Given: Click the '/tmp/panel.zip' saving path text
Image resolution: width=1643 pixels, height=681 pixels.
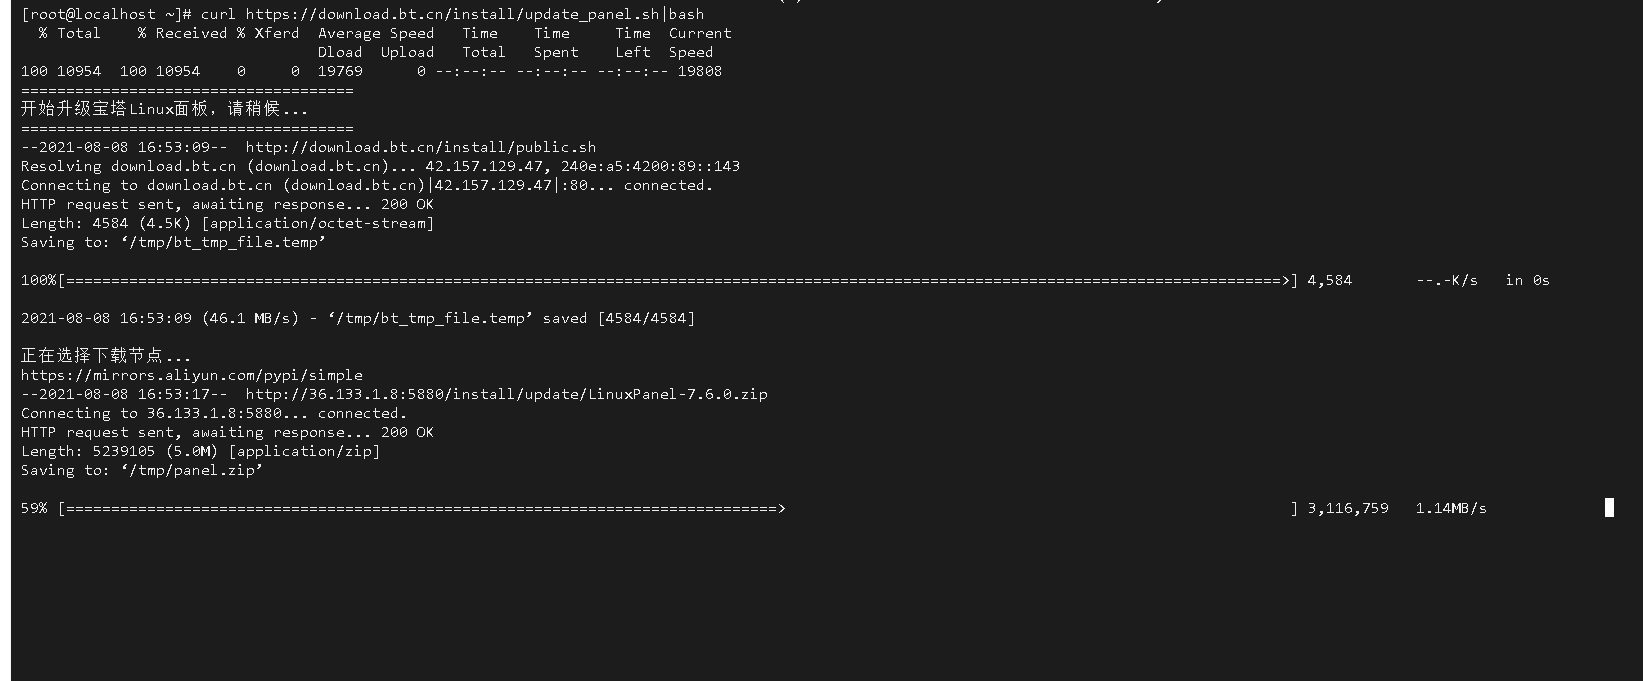Looking at the screenshot, I should [x=192, y=470].
